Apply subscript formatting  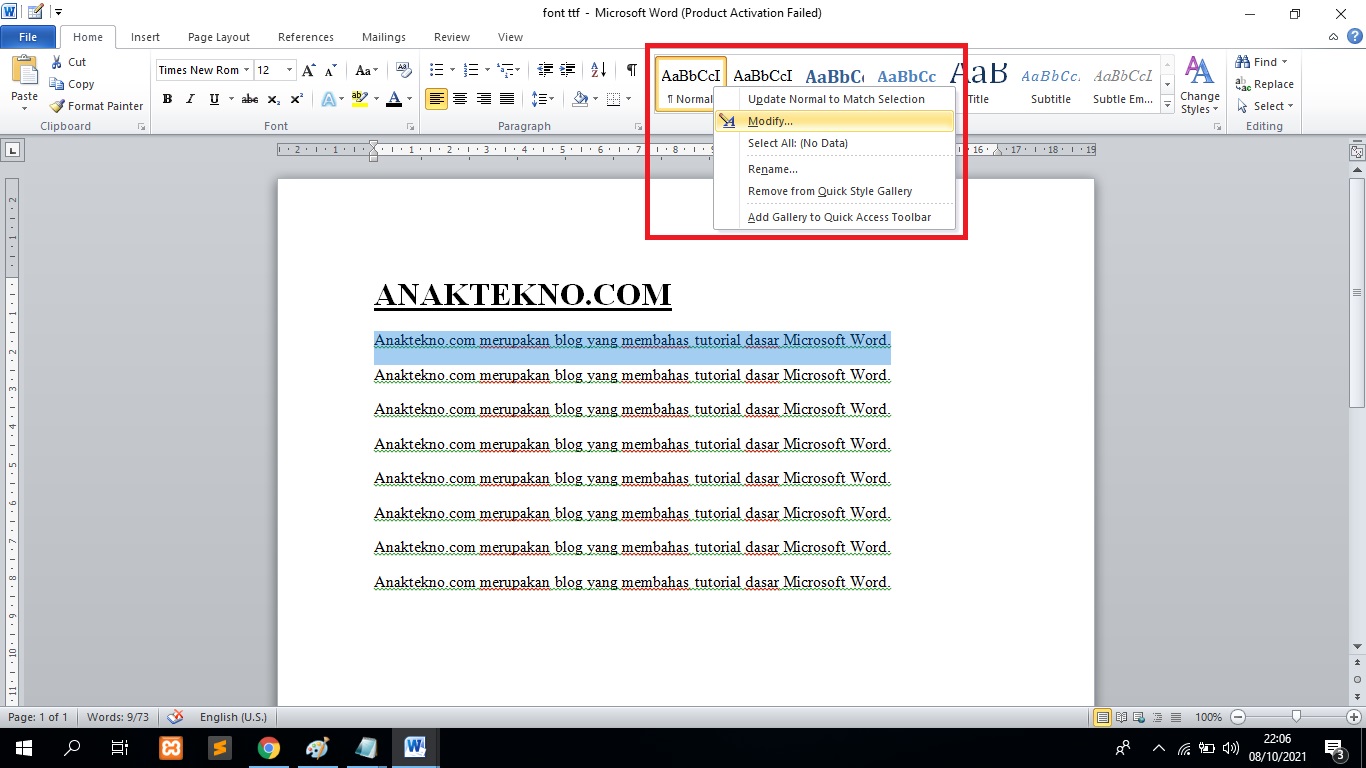[274, 99]
